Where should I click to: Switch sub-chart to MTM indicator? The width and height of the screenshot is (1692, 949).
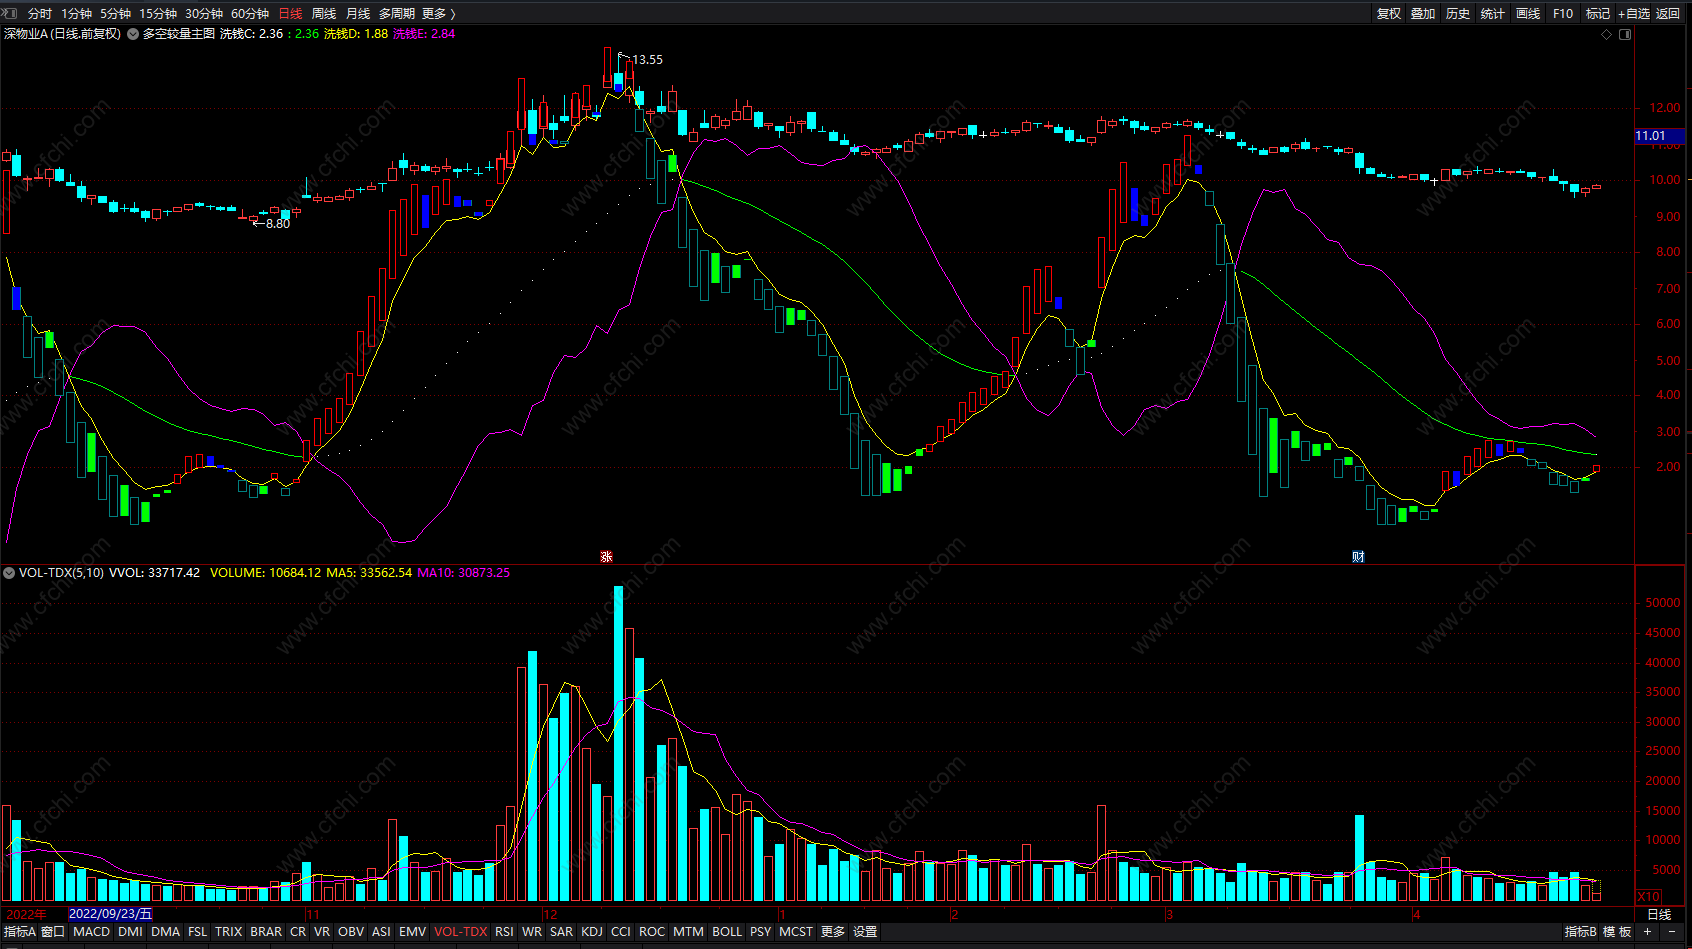[x=688, y=932]
